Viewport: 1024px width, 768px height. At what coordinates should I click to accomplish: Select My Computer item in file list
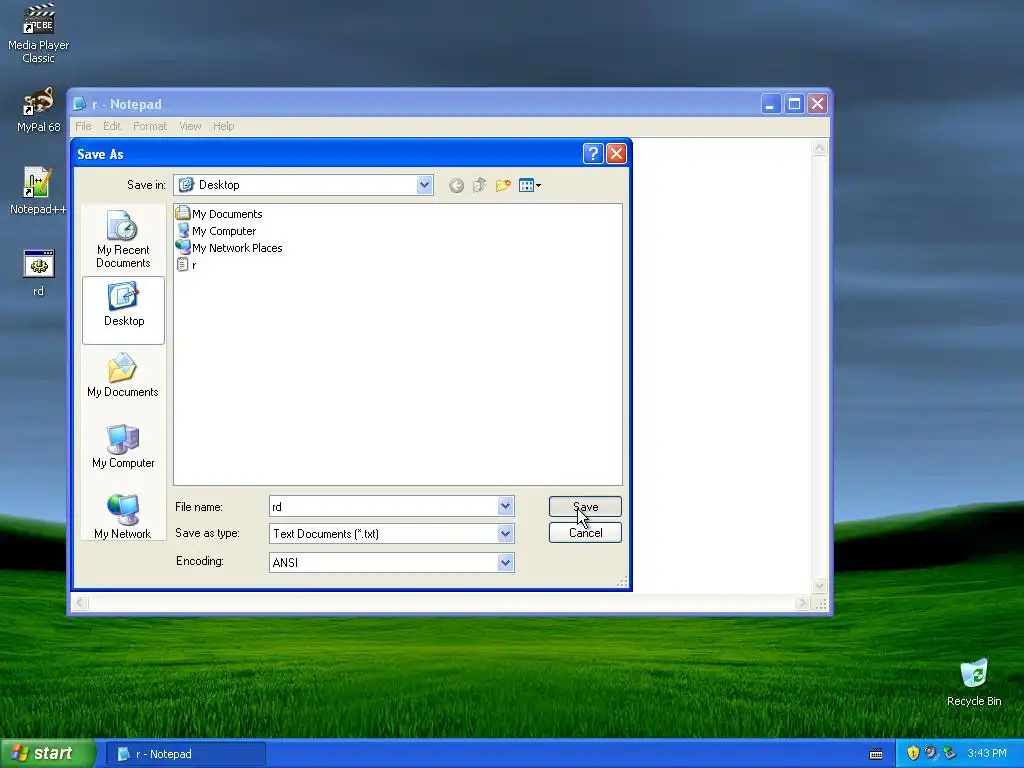[216, 231]
